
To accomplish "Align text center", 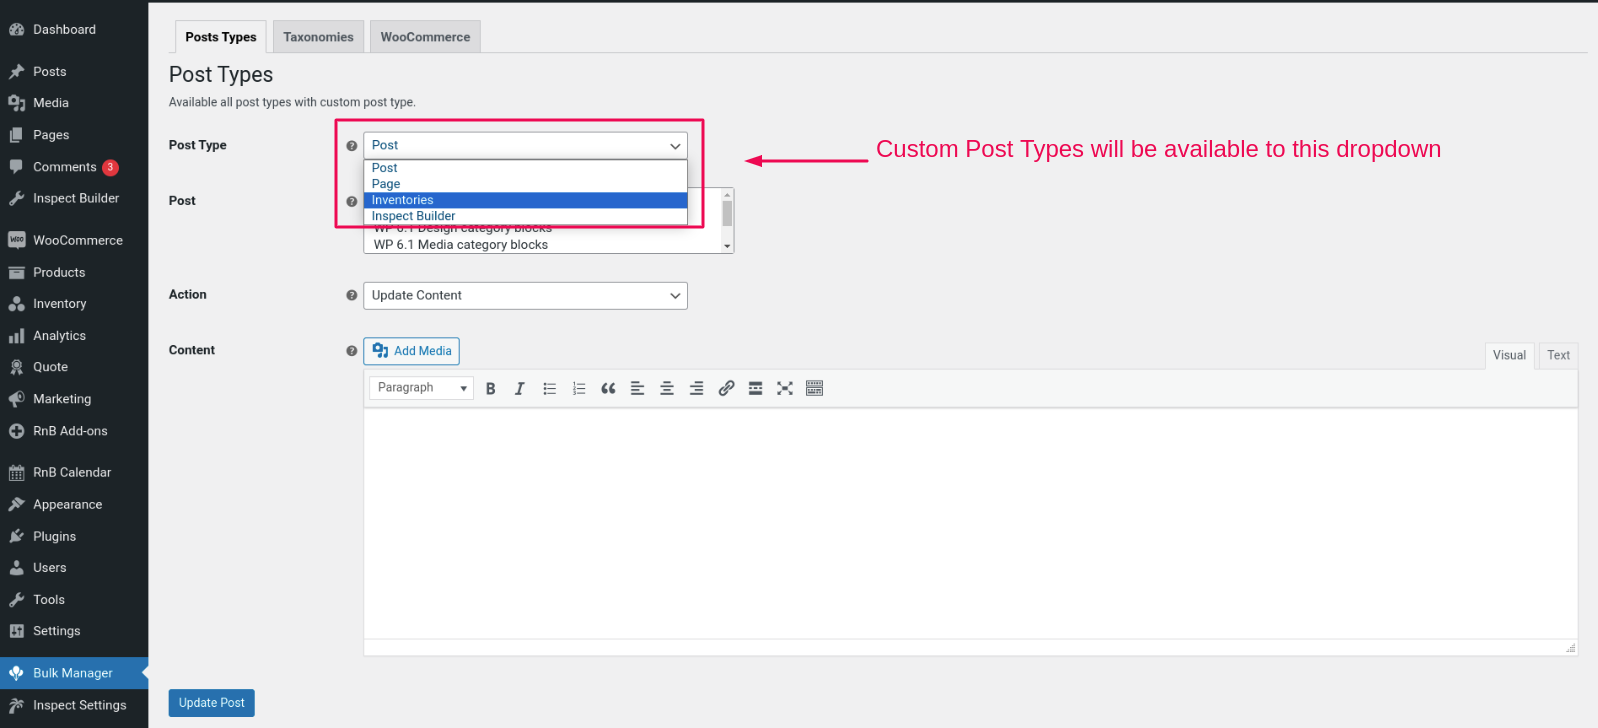I will point(667,389).
